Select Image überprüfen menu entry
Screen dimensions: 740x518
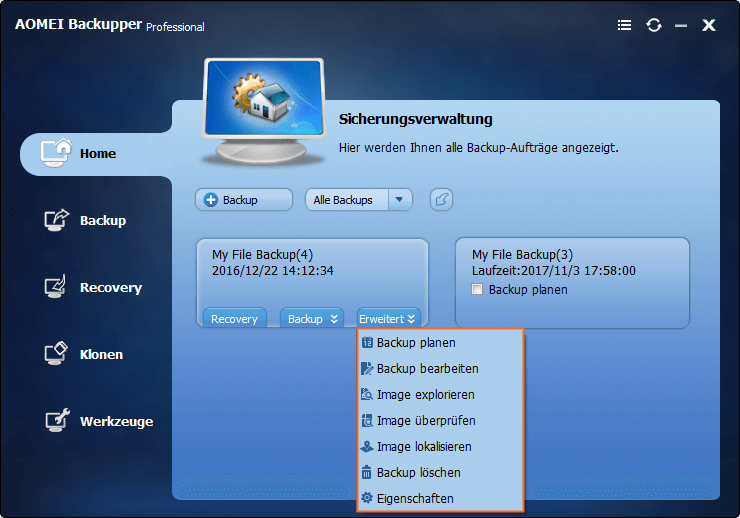(x=441, y=420)
